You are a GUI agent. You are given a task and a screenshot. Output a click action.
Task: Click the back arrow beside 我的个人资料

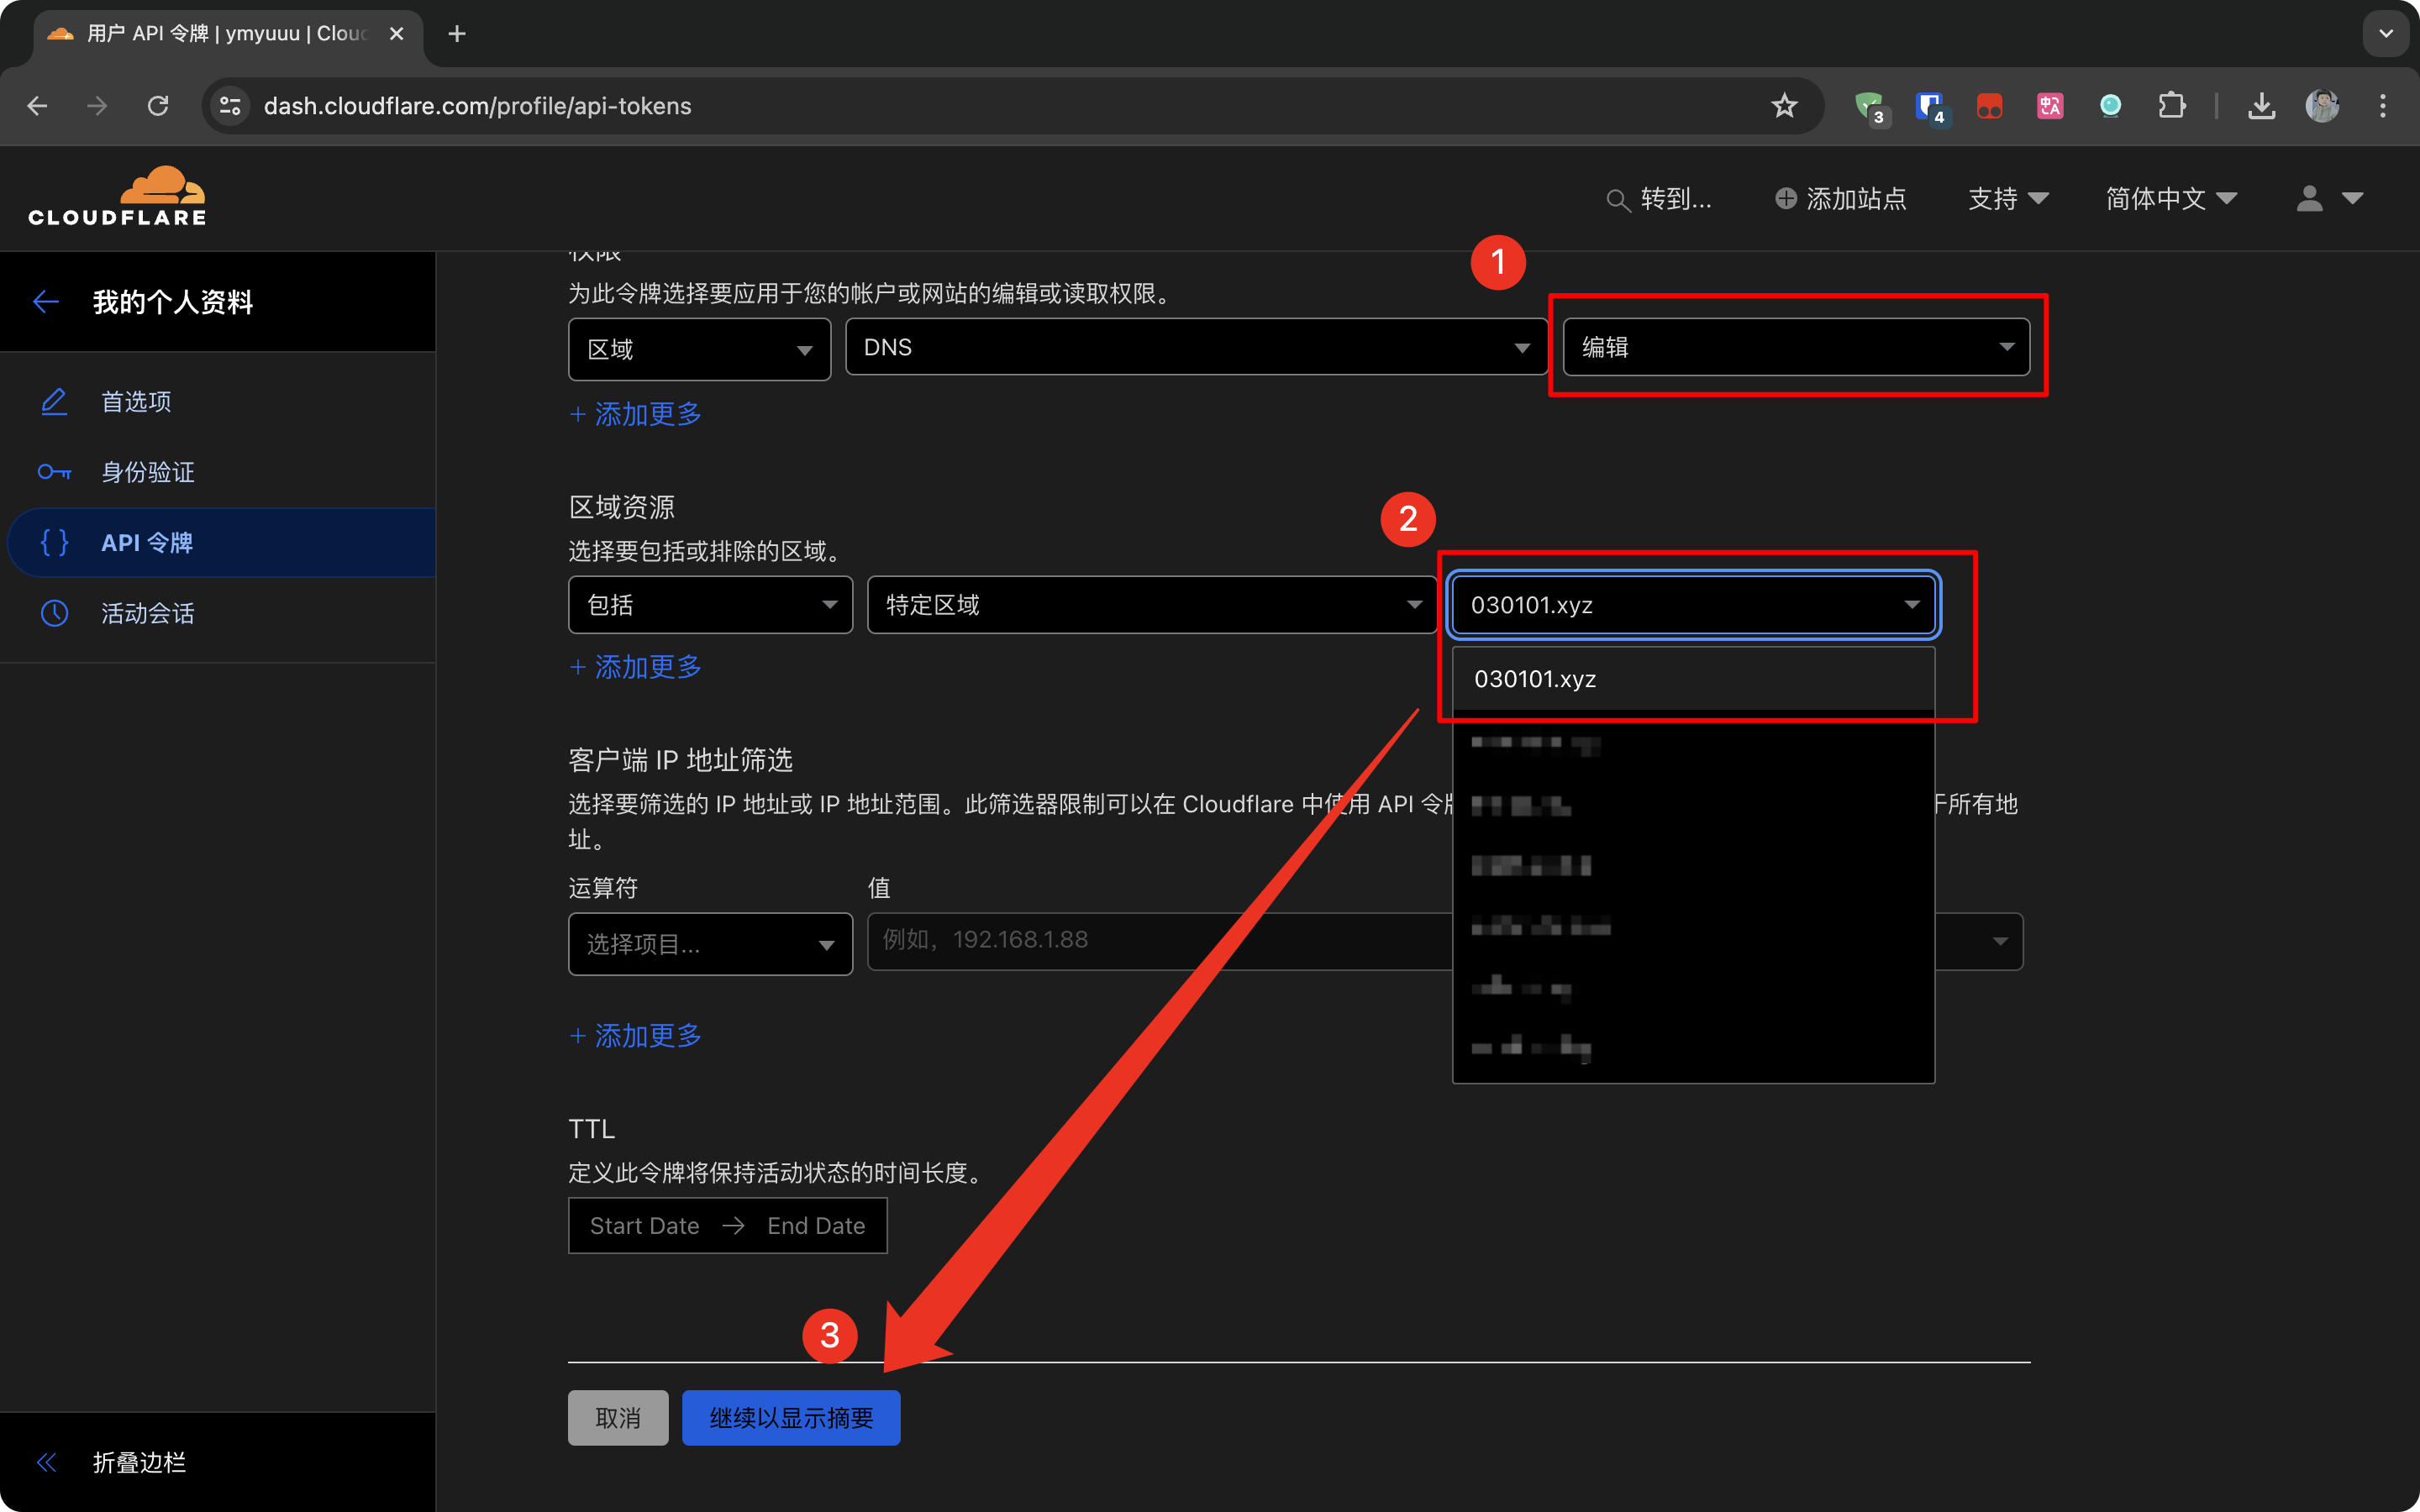tap(46, 302)
